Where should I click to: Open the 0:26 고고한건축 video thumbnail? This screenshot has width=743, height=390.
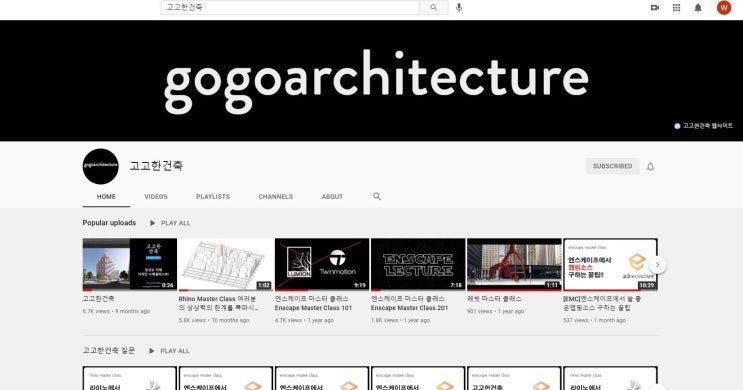pos(129,264)
